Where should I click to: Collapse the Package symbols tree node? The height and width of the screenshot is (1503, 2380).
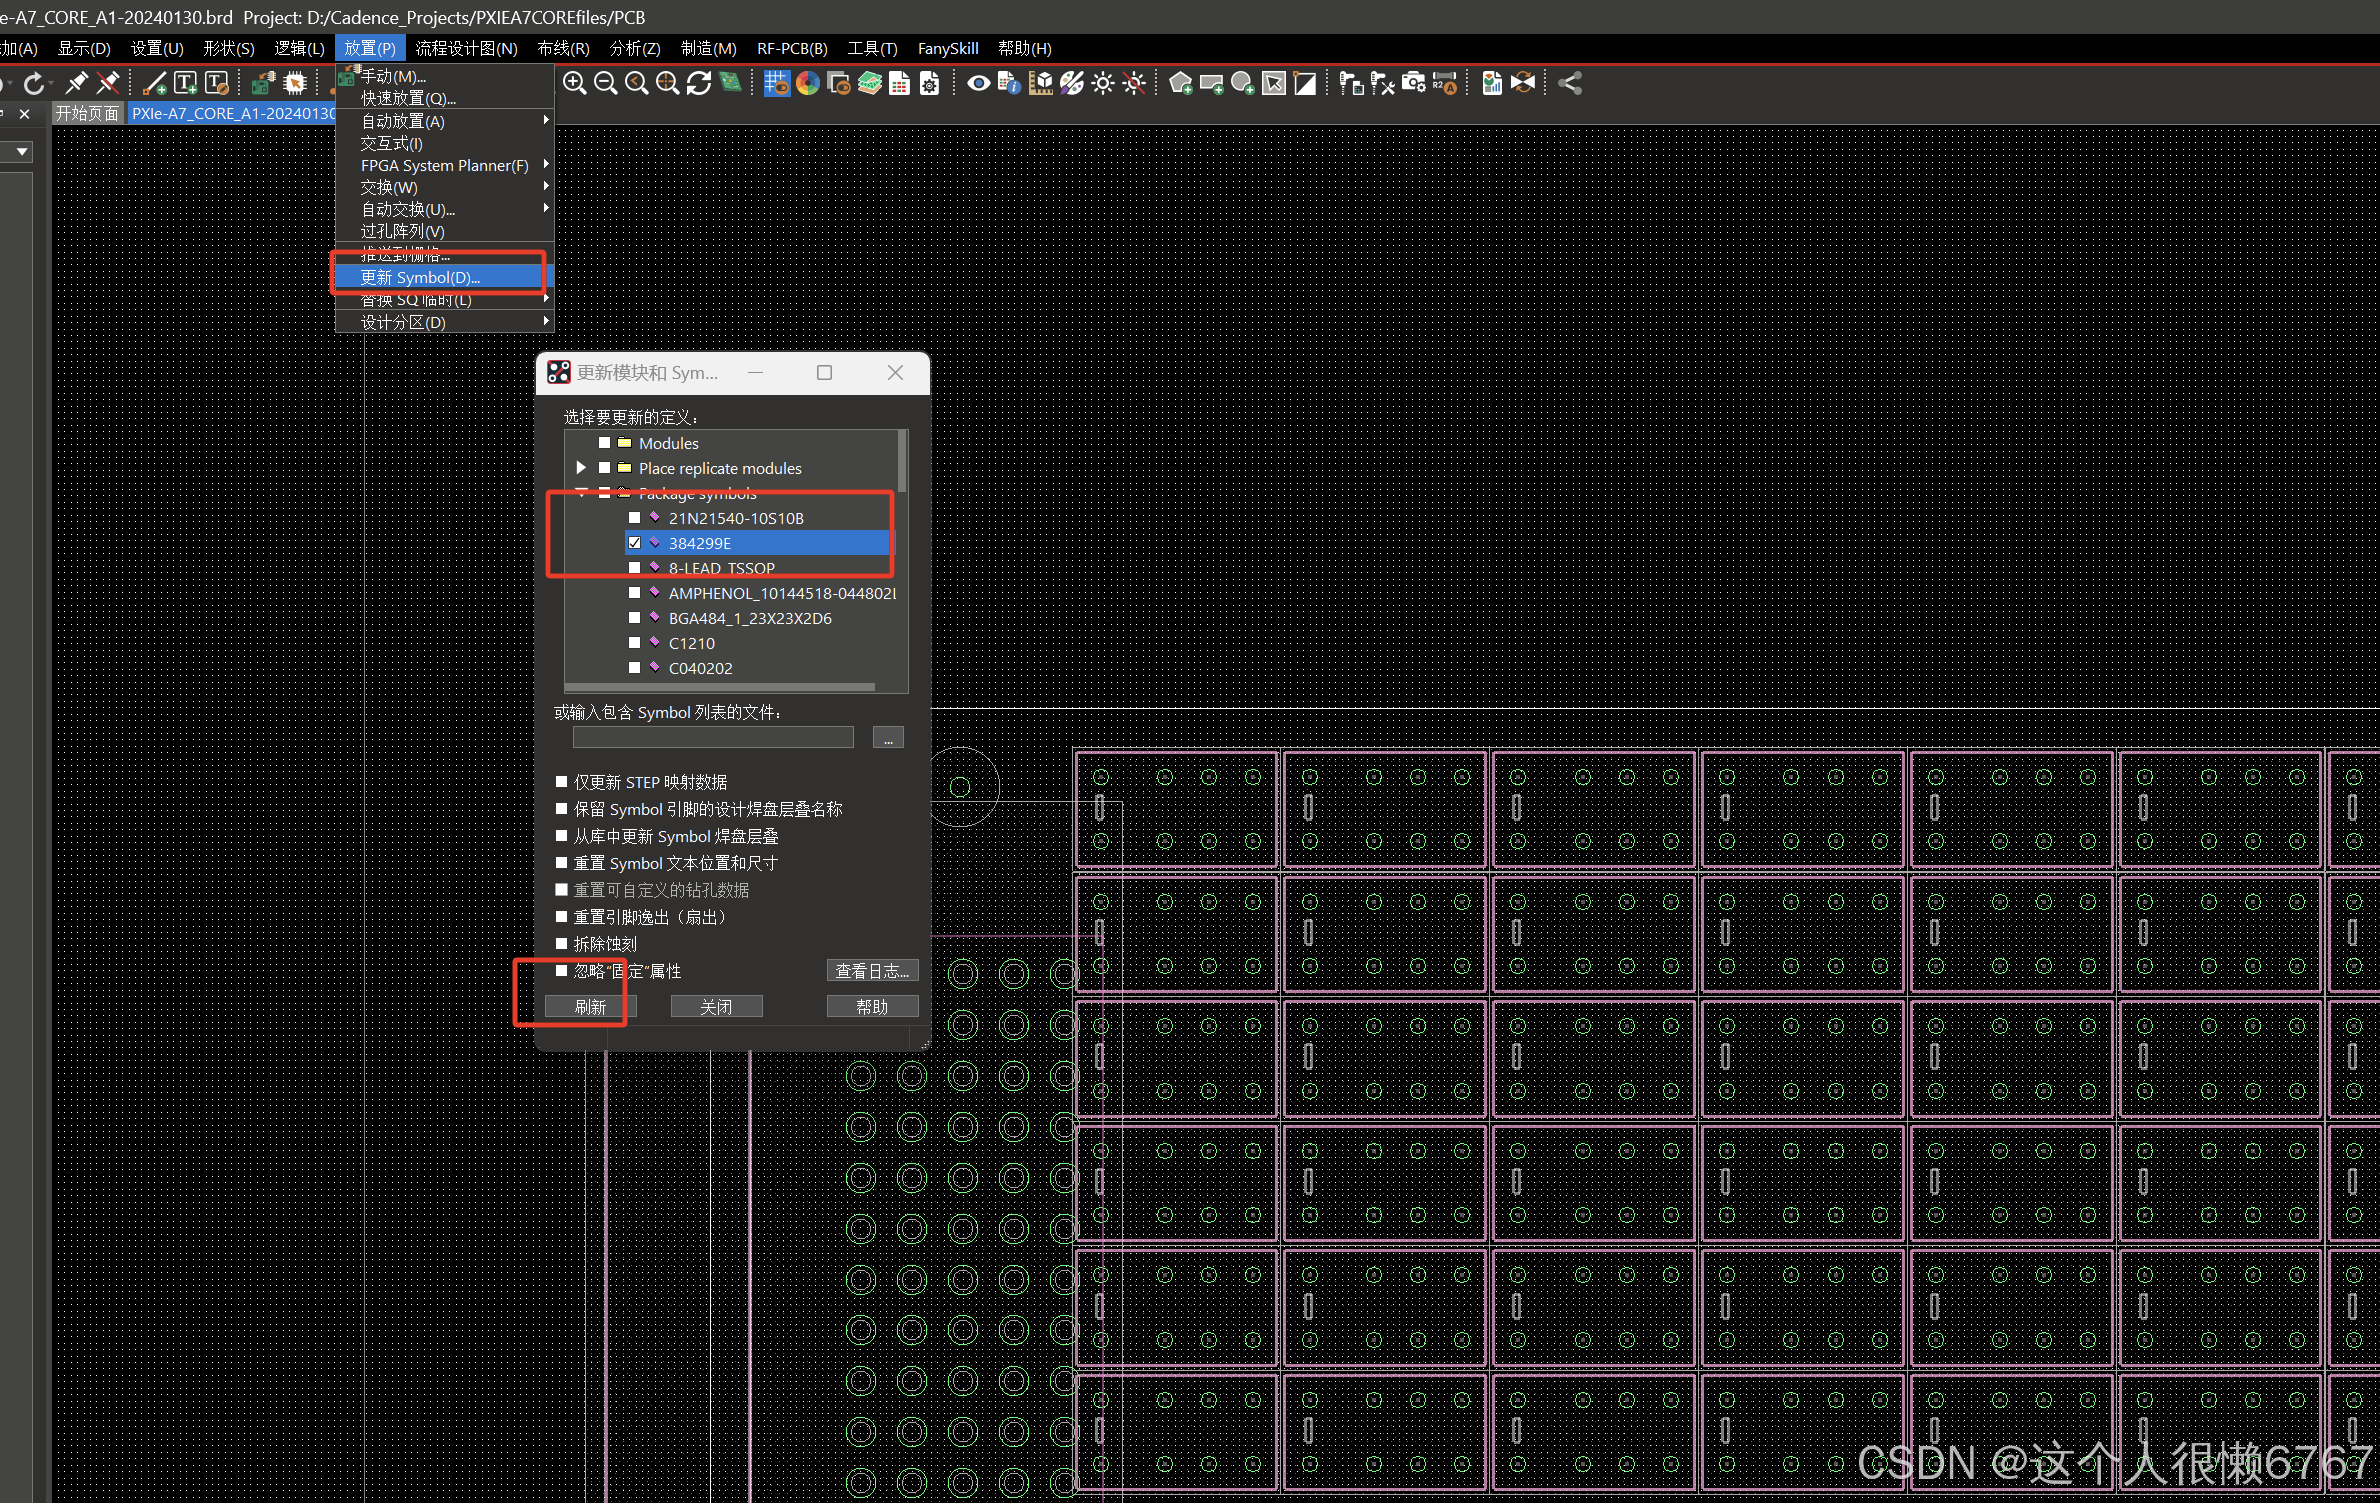581,493
